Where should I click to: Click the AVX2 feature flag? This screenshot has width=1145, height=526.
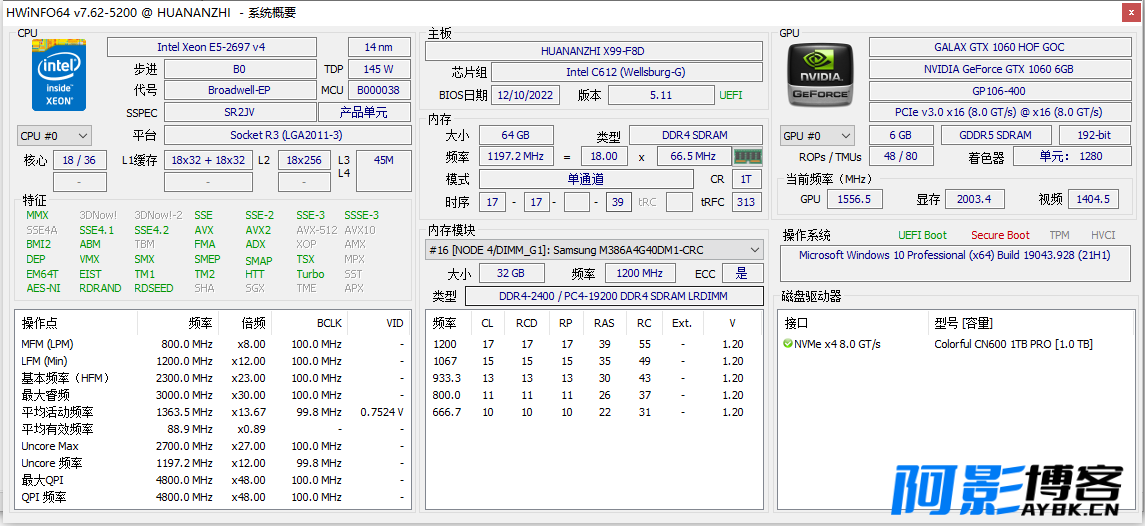click(259, 230)
